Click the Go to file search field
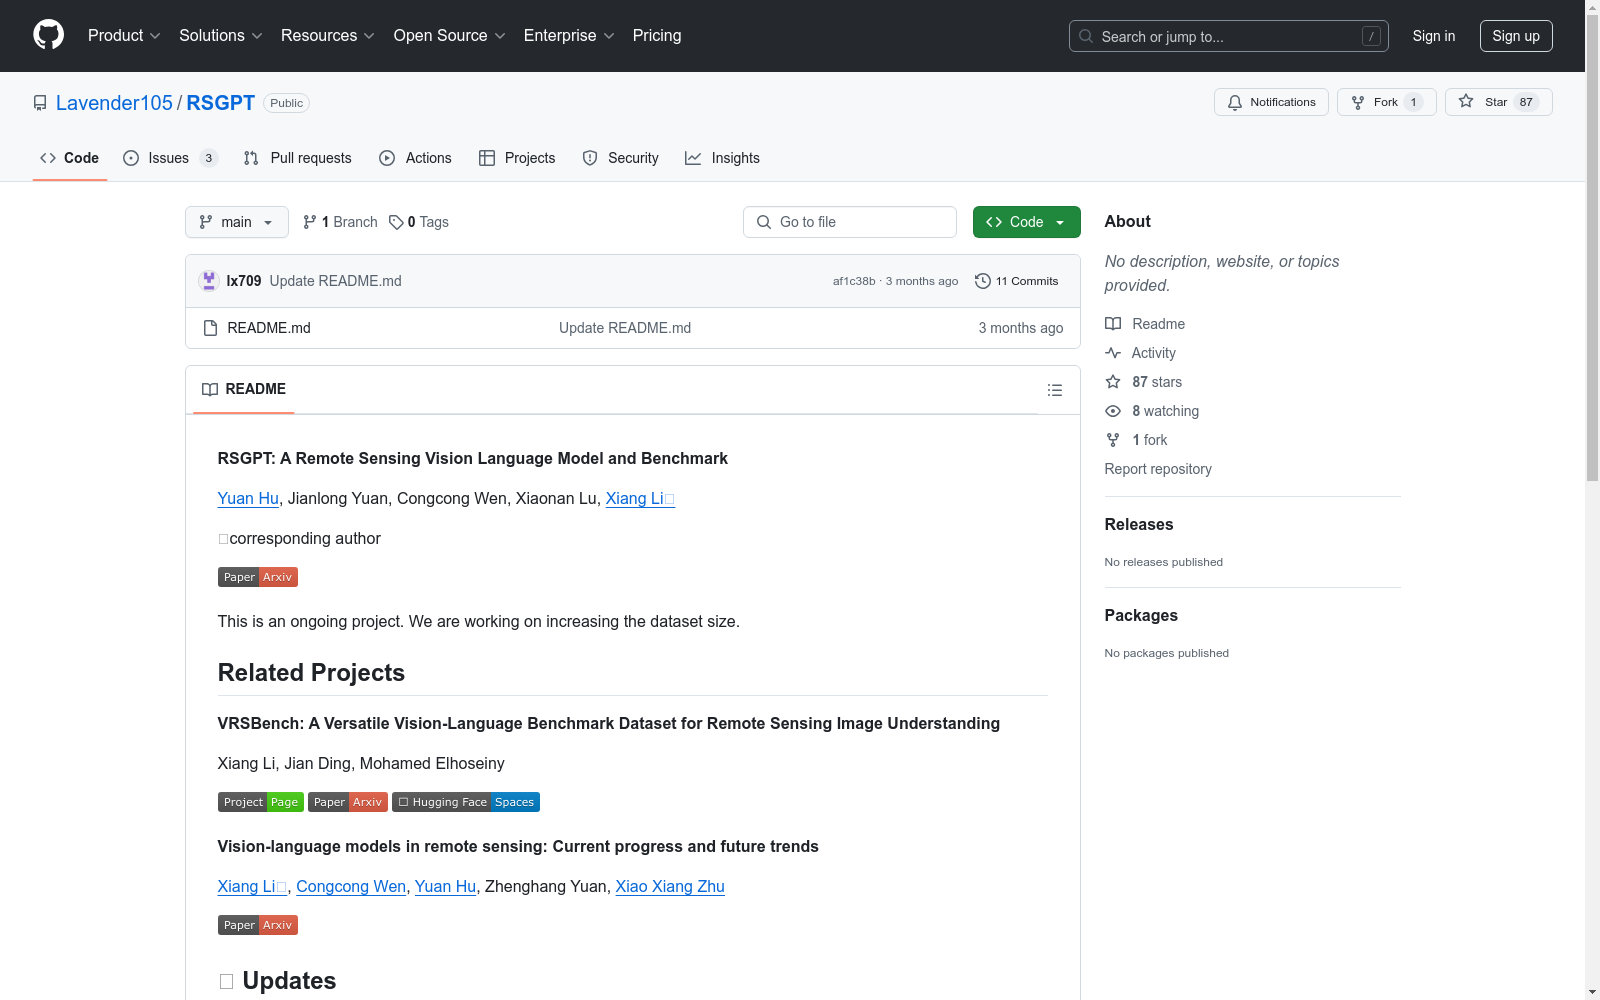This screenshot has height=1000, width=1600. pos(850,222)
